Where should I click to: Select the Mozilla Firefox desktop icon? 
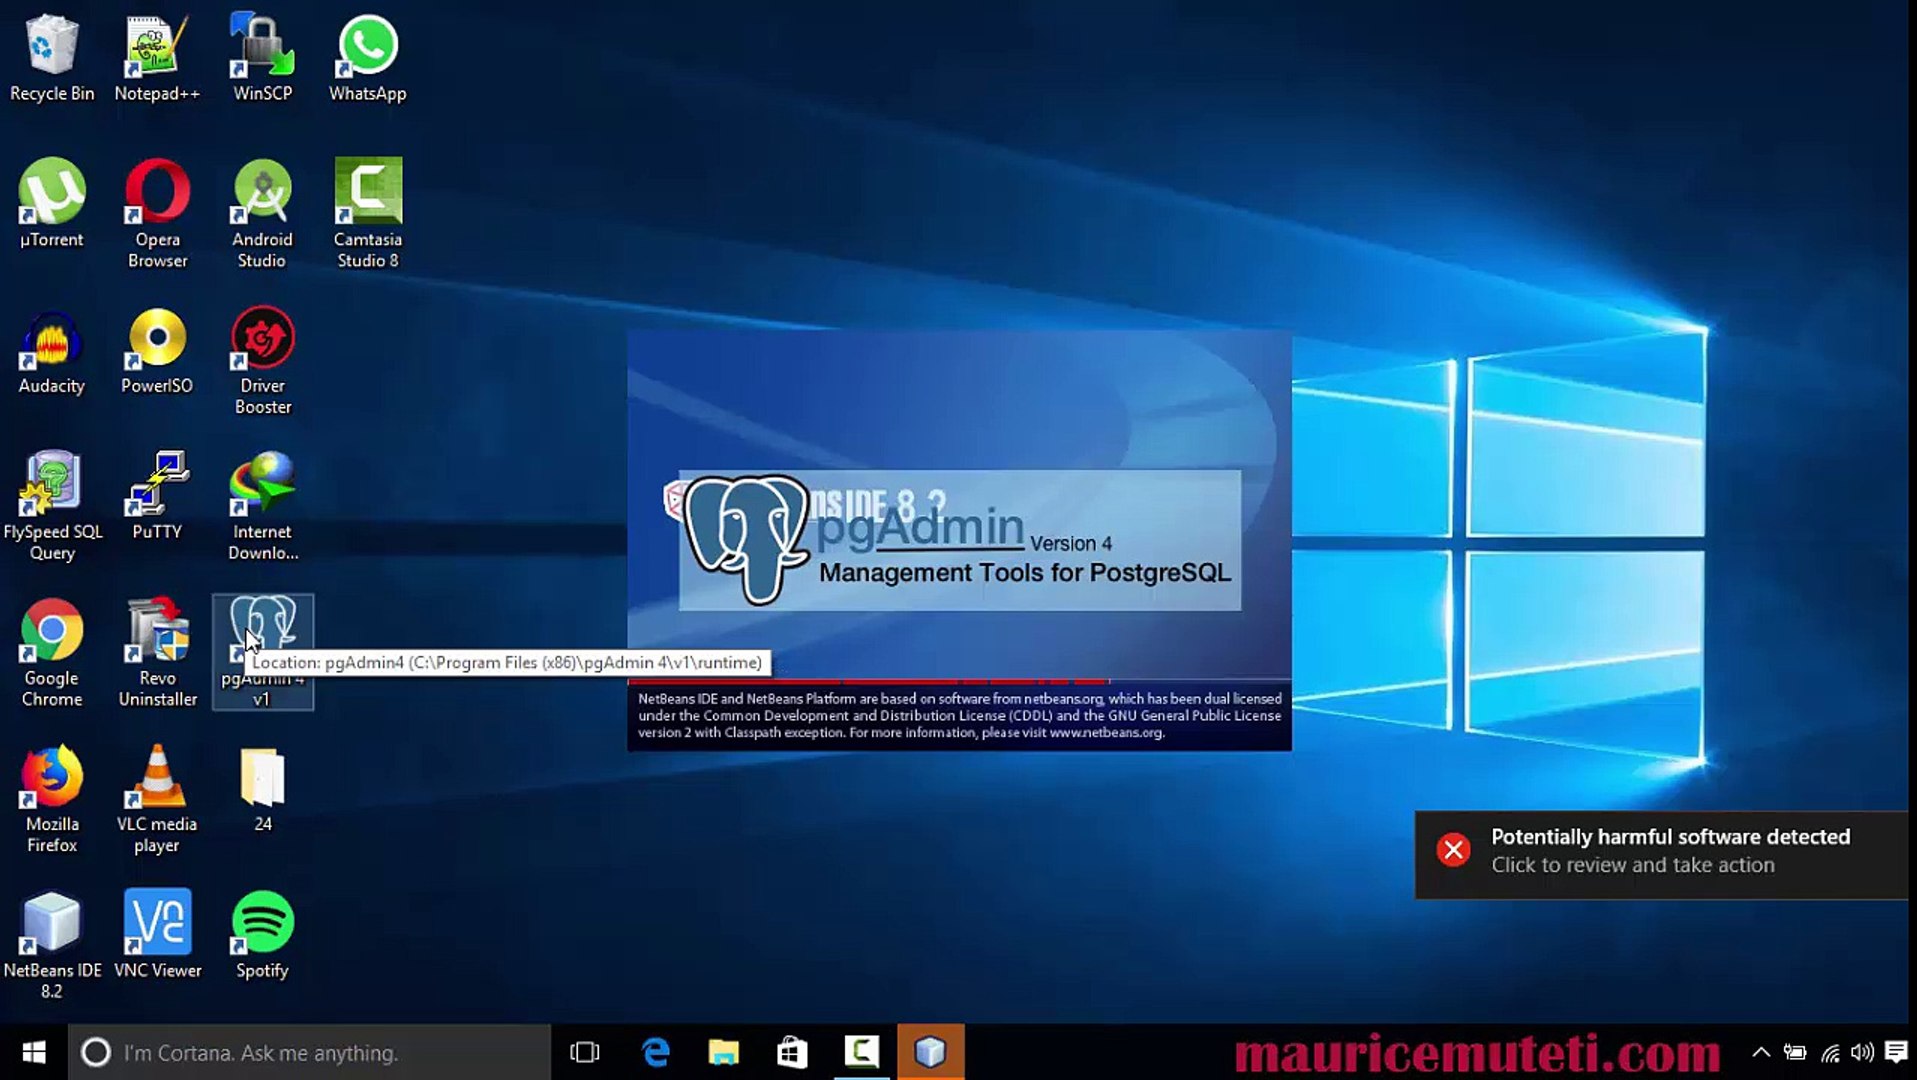pyautogui.click(x=52, y=799)
